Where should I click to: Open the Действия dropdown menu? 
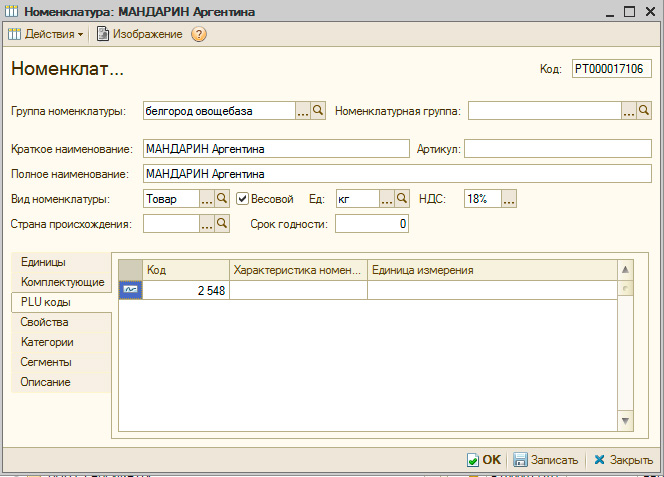click(46, 34)
